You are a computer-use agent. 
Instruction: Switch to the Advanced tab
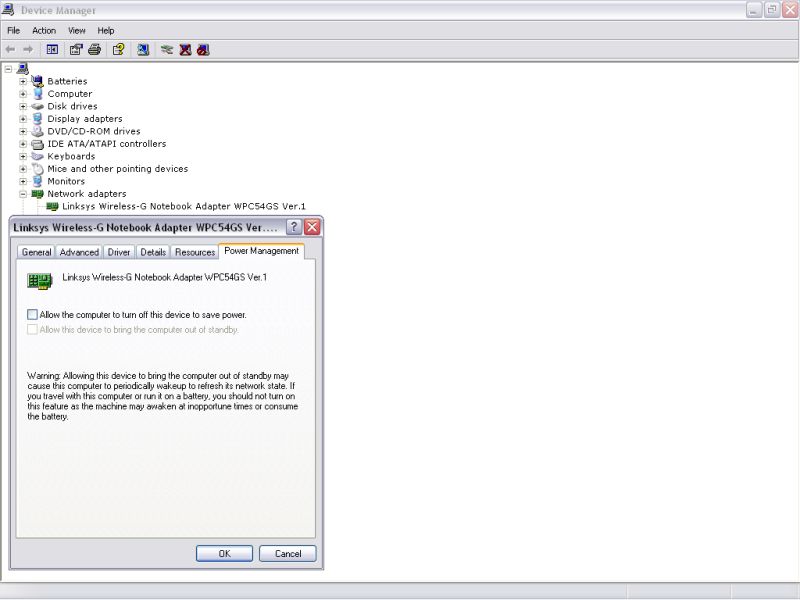coord(79,252)
